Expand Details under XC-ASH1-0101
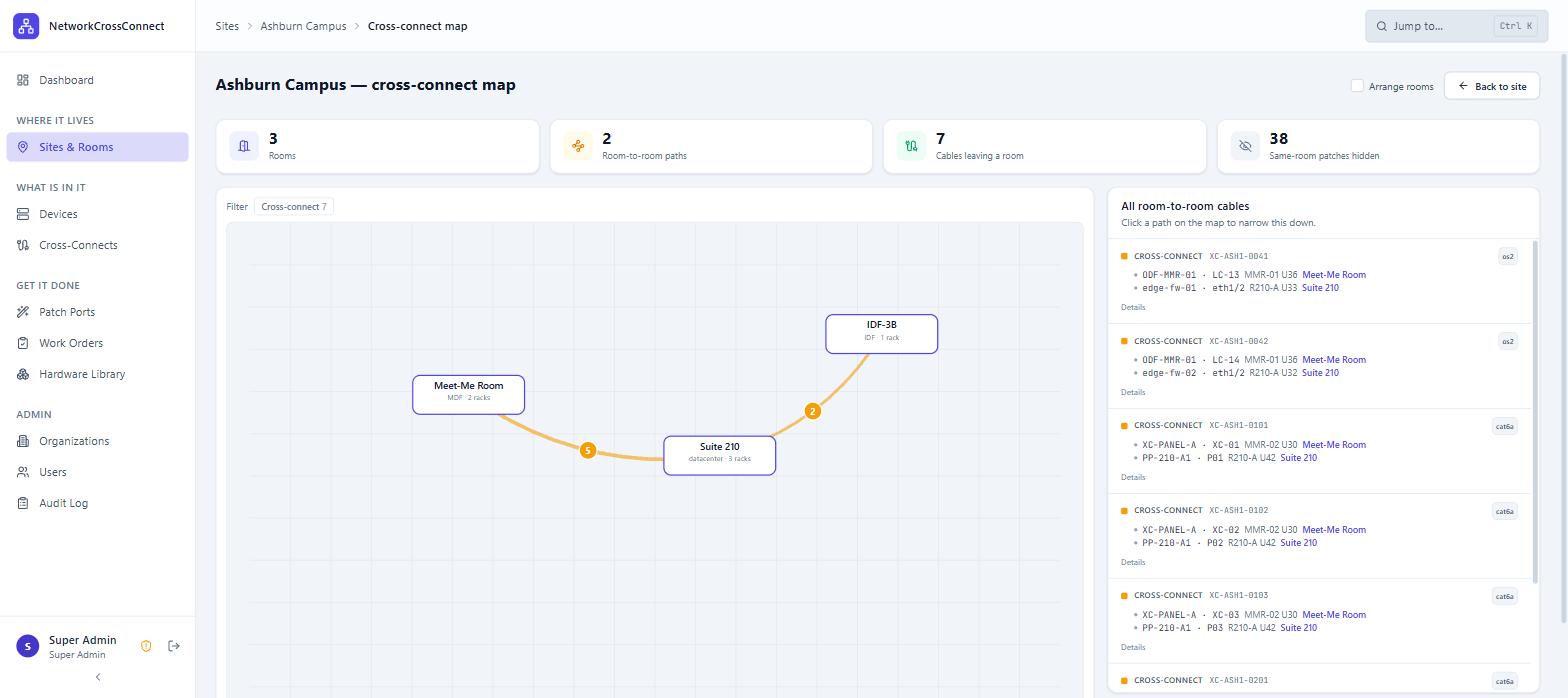1568x698 pixels. coord(1133,477)
